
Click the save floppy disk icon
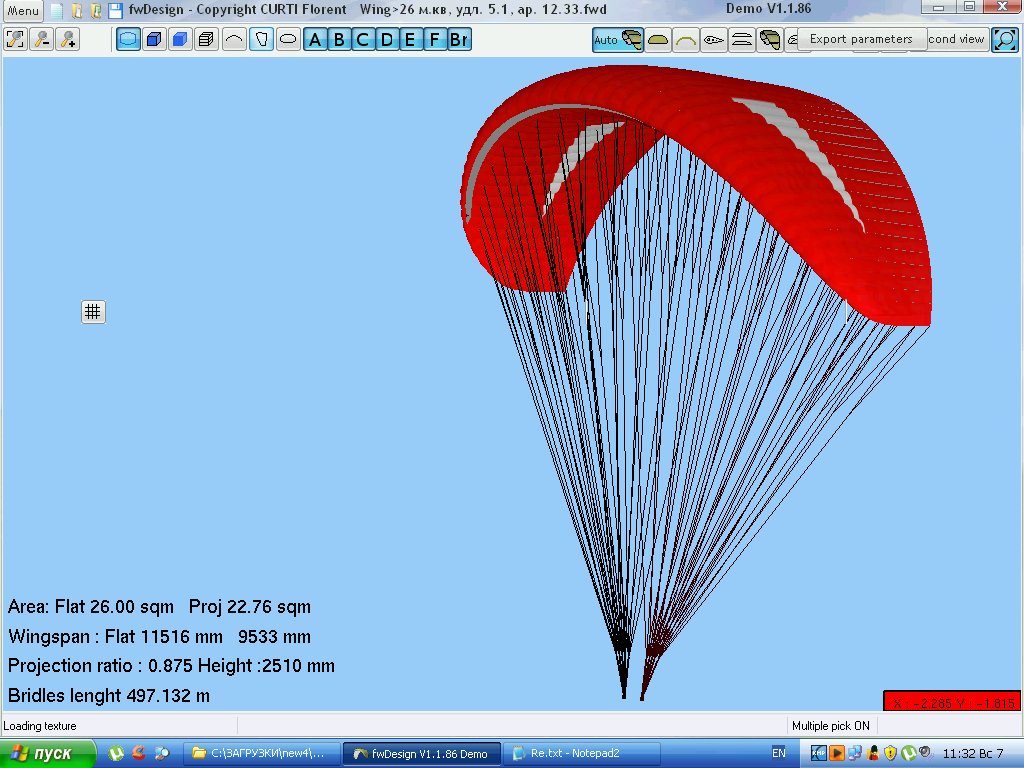[x=115, y=11]
